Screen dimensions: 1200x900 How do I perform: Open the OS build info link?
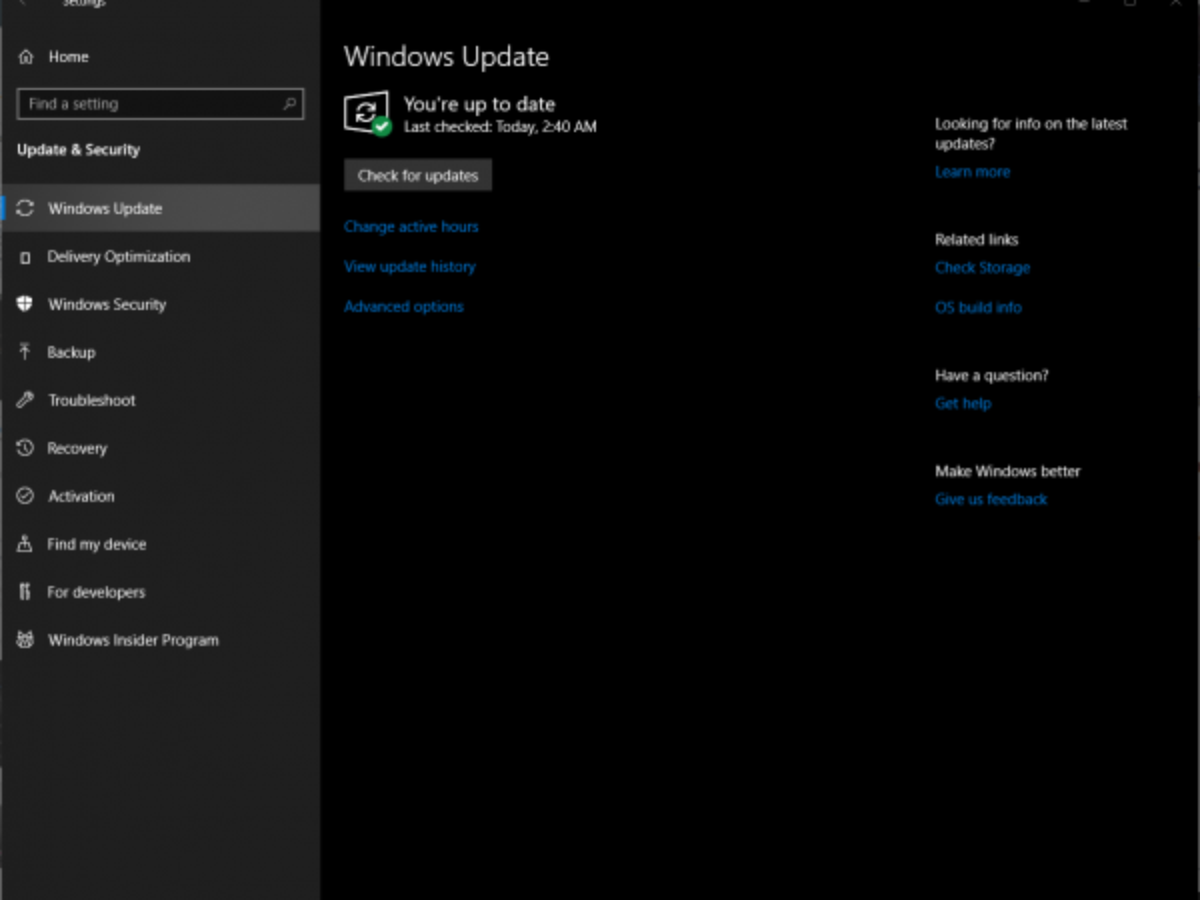(x=978, y=308)
